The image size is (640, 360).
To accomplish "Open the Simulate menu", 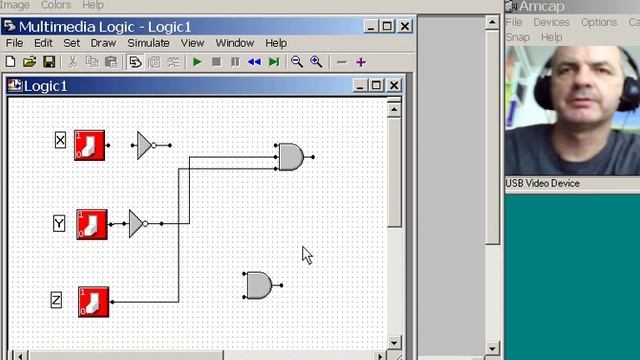I will [148, 43].
